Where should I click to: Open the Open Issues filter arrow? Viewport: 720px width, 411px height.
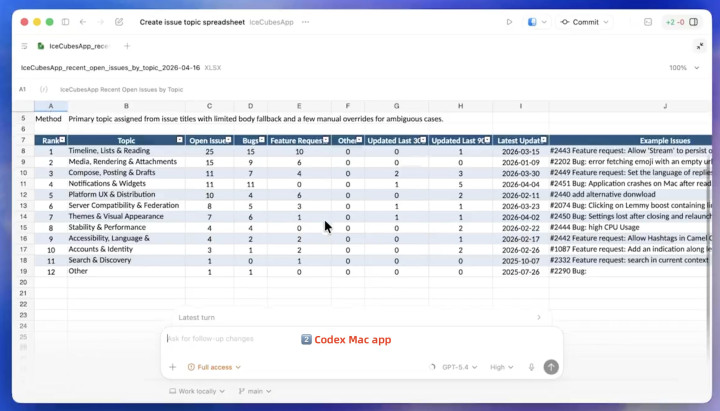pos(228,140)
